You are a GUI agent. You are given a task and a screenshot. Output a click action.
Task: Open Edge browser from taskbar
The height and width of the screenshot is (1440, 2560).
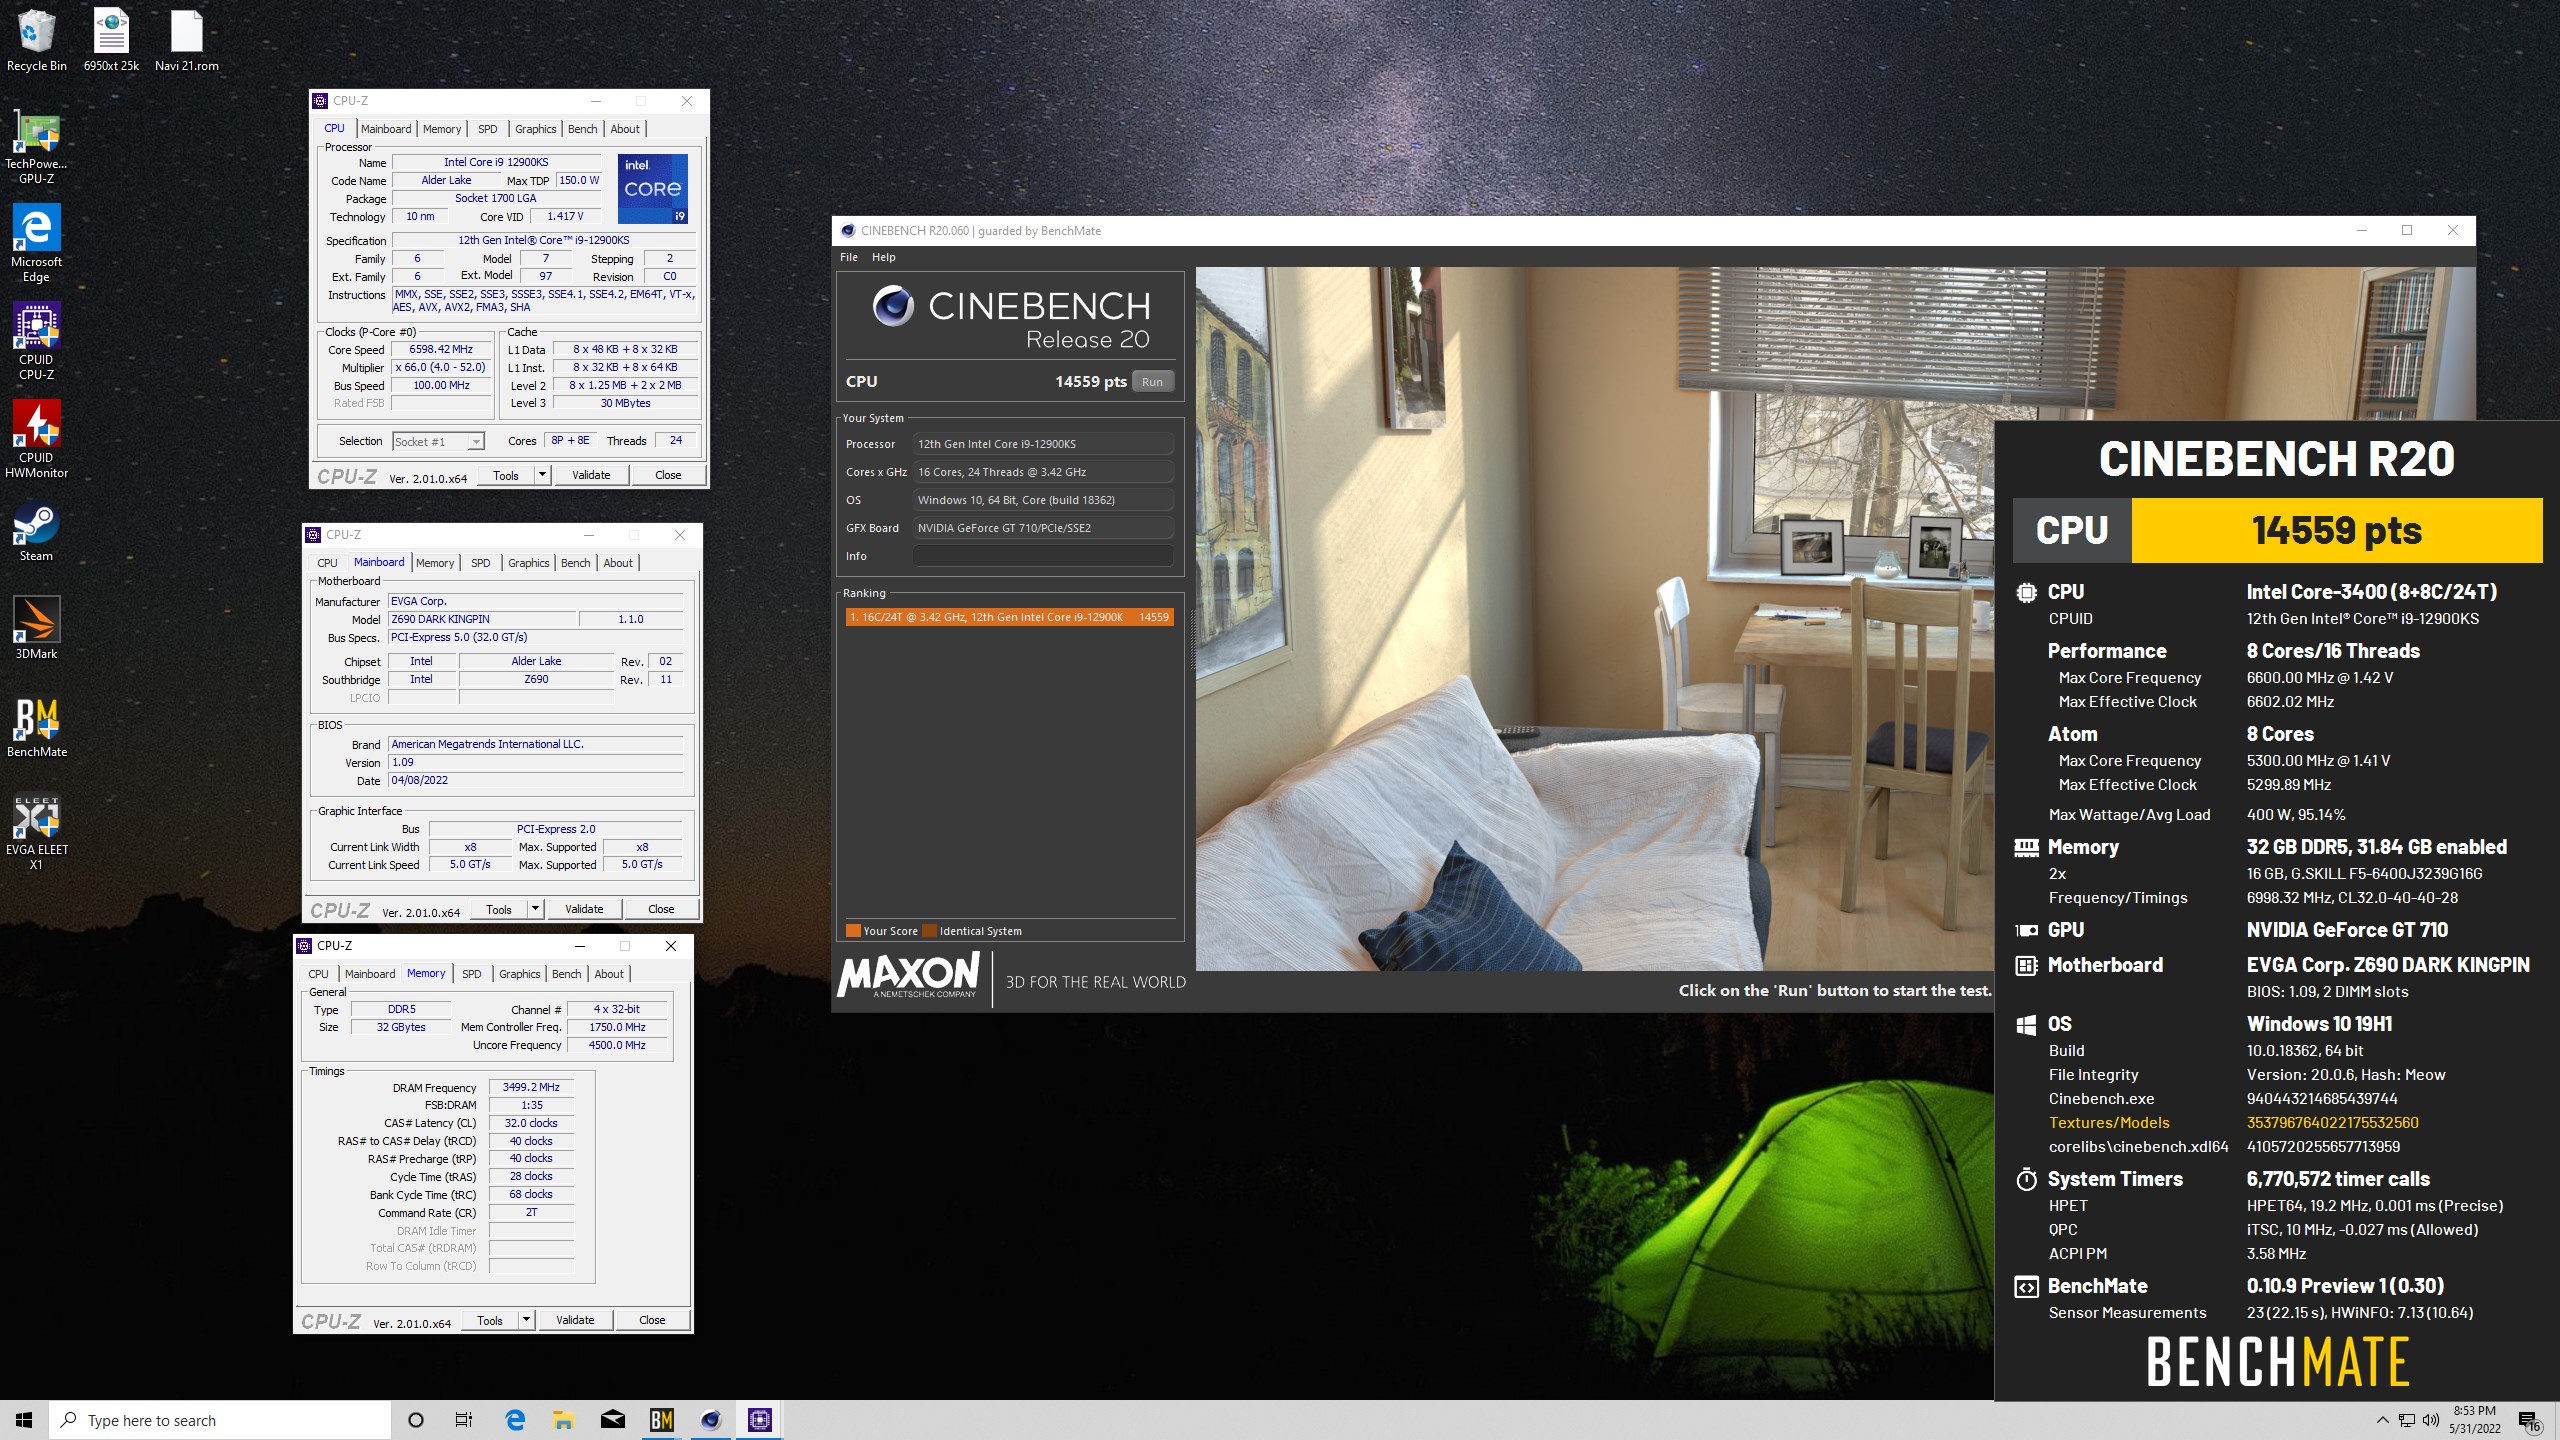[x=515, y=1420]
